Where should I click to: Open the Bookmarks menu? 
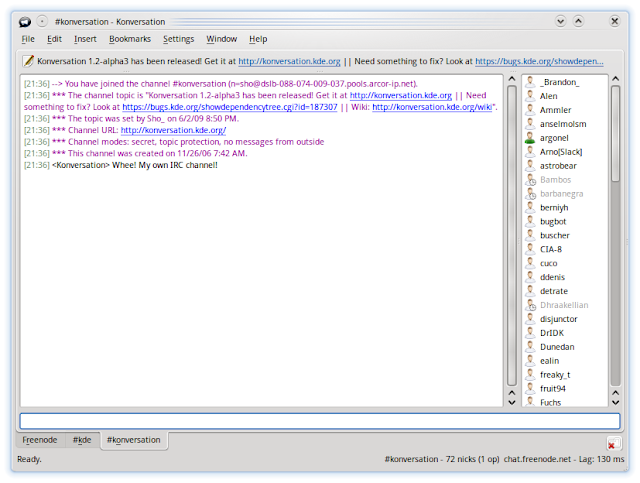pyautogui.click(x=130, y=39)
